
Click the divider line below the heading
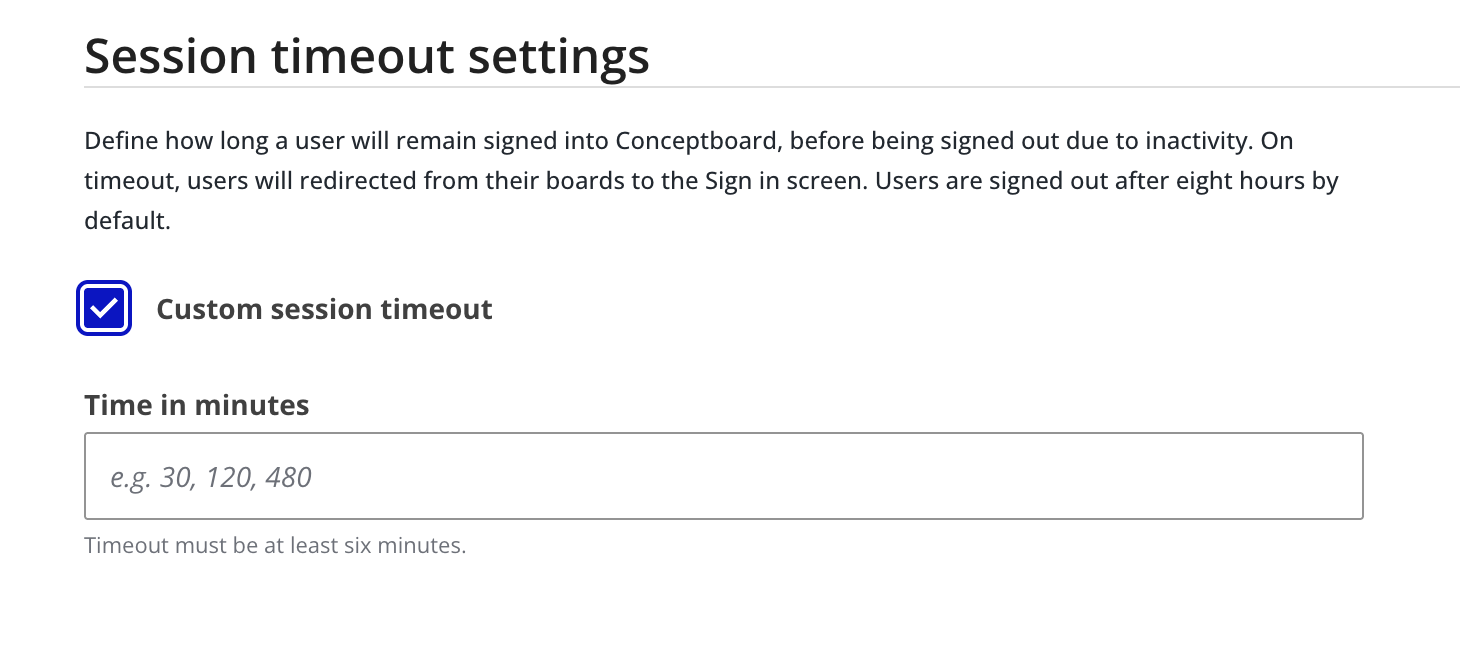[771, 88]
